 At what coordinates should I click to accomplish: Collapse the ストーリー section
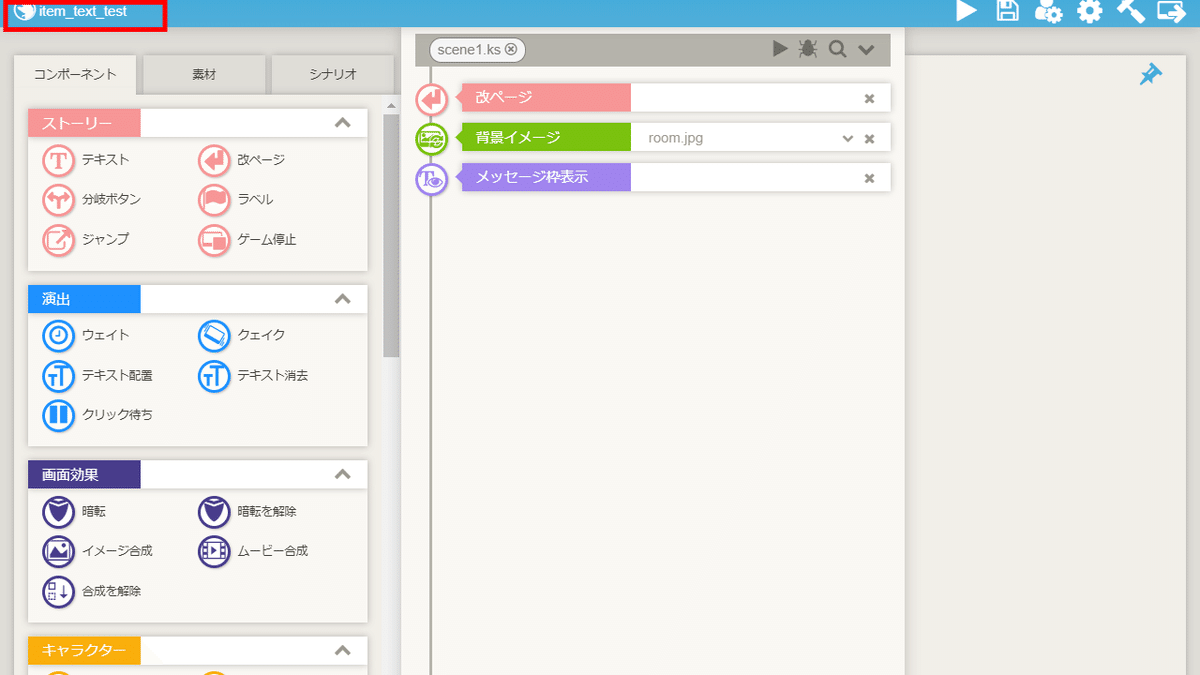pyautogui.click(x=343, y=123)
